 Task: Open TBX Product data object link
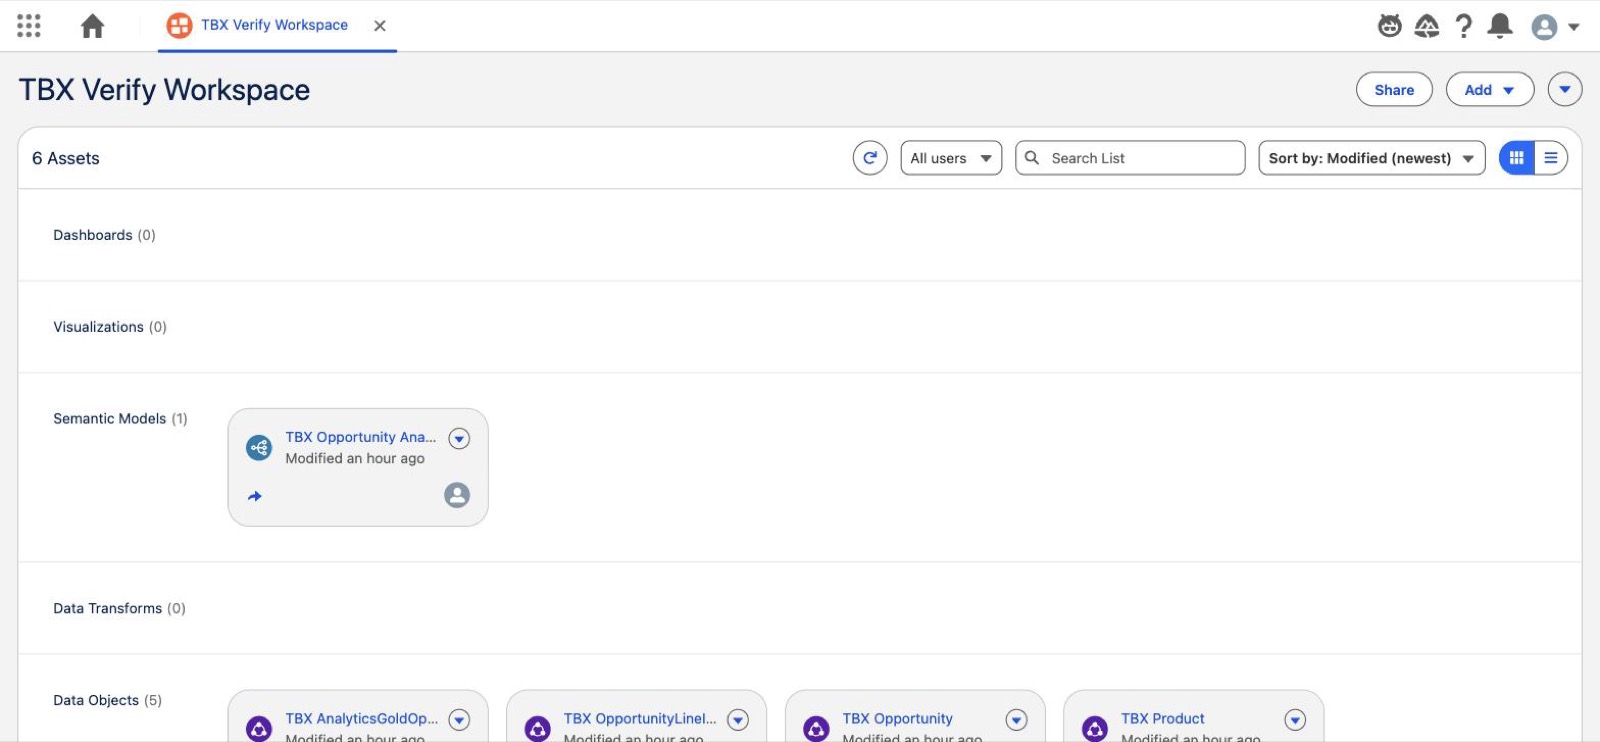1162,718
